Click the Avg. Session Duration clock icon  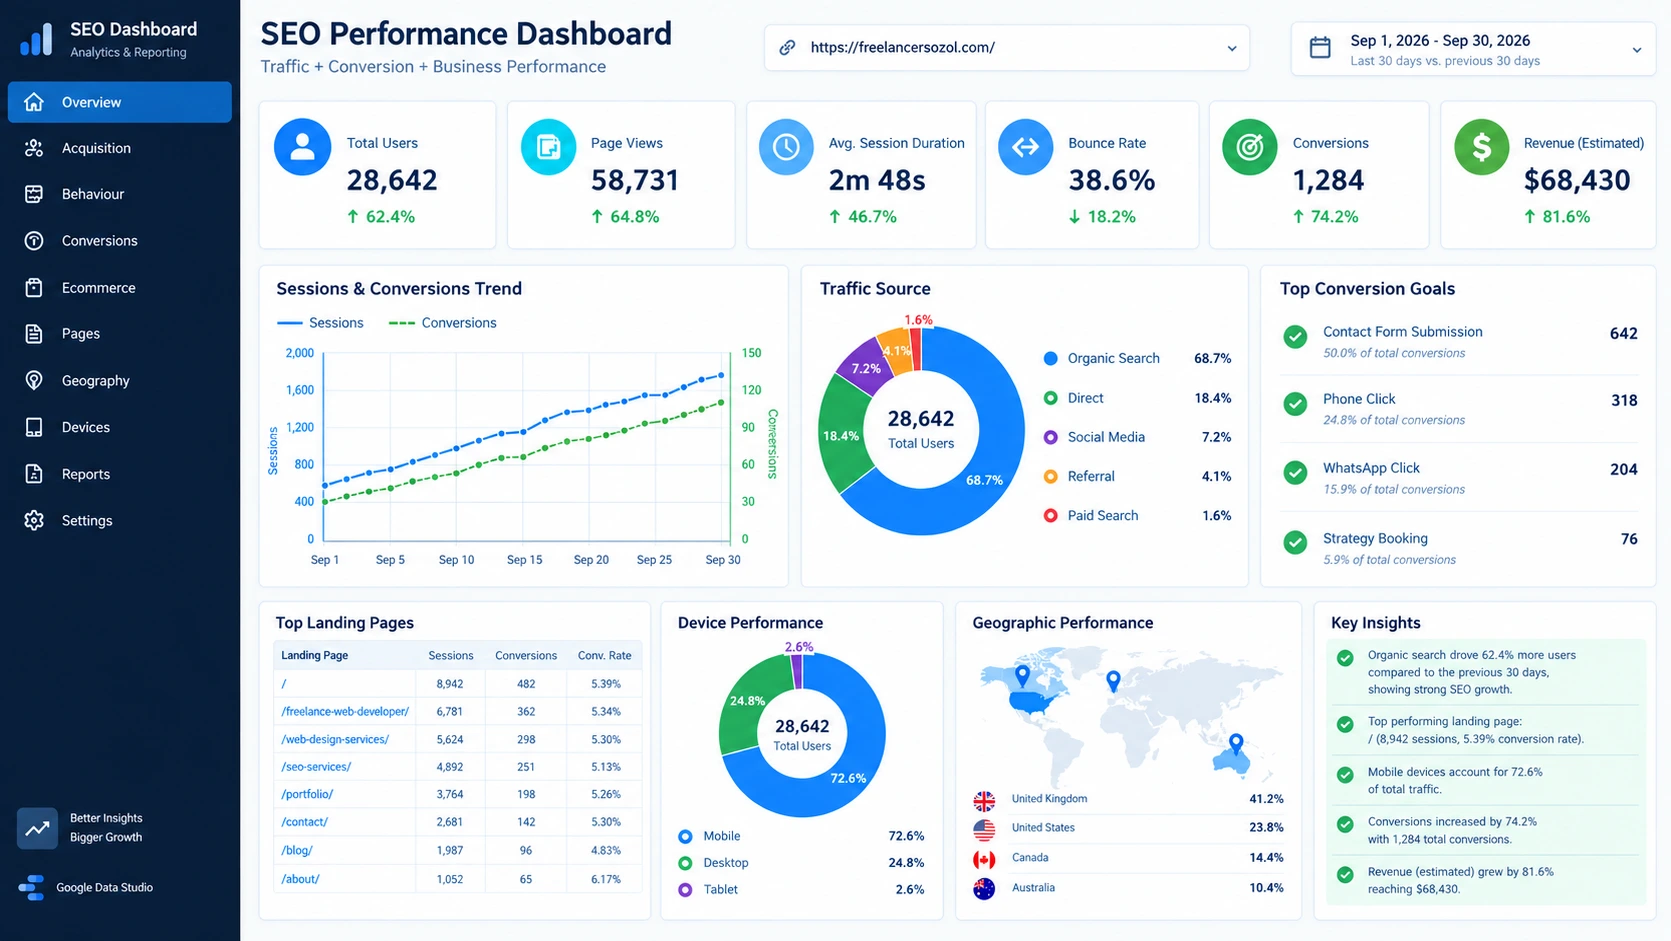click(786, 147)
